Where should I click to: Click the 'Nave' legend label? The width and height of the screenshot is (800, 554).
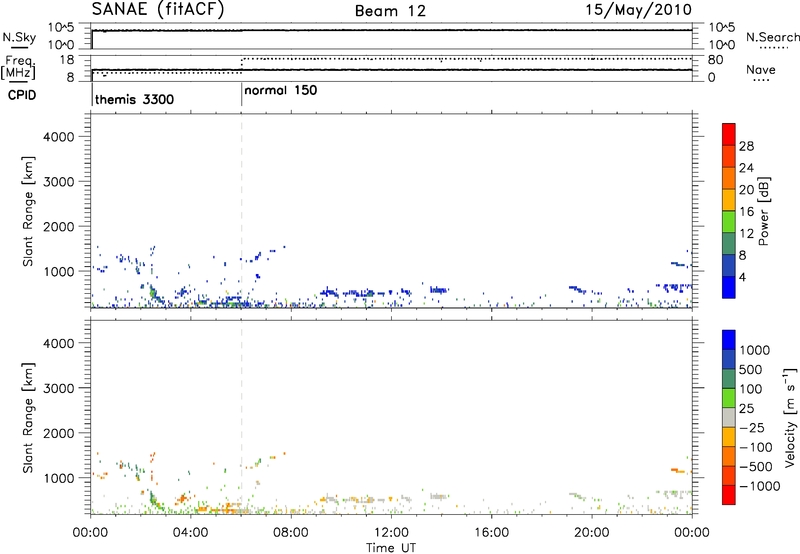click(760, 70)
